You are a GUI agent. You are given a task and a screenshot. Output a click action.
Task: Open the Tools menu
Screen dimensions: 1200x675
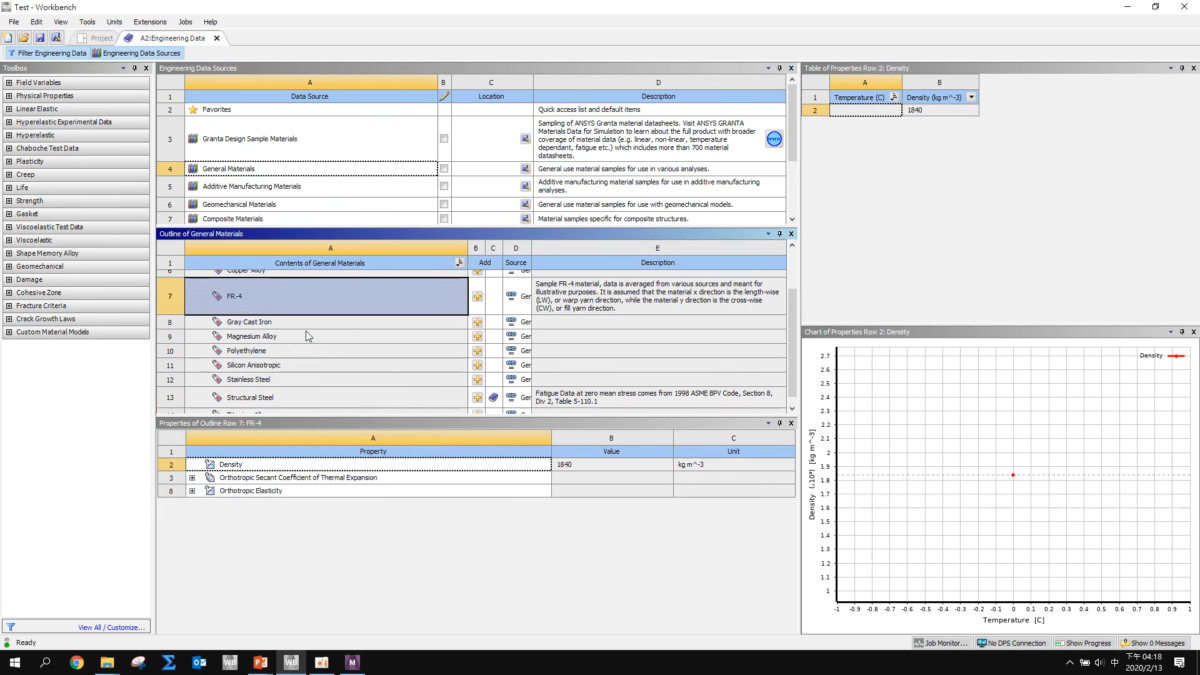click(88, 21)
